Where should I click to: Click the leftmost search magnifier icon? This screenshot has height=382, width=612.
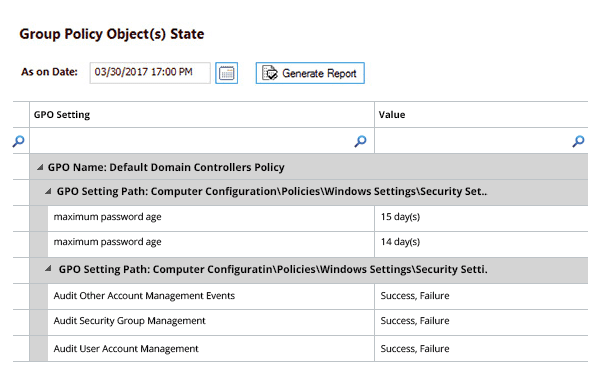point(18,141)
